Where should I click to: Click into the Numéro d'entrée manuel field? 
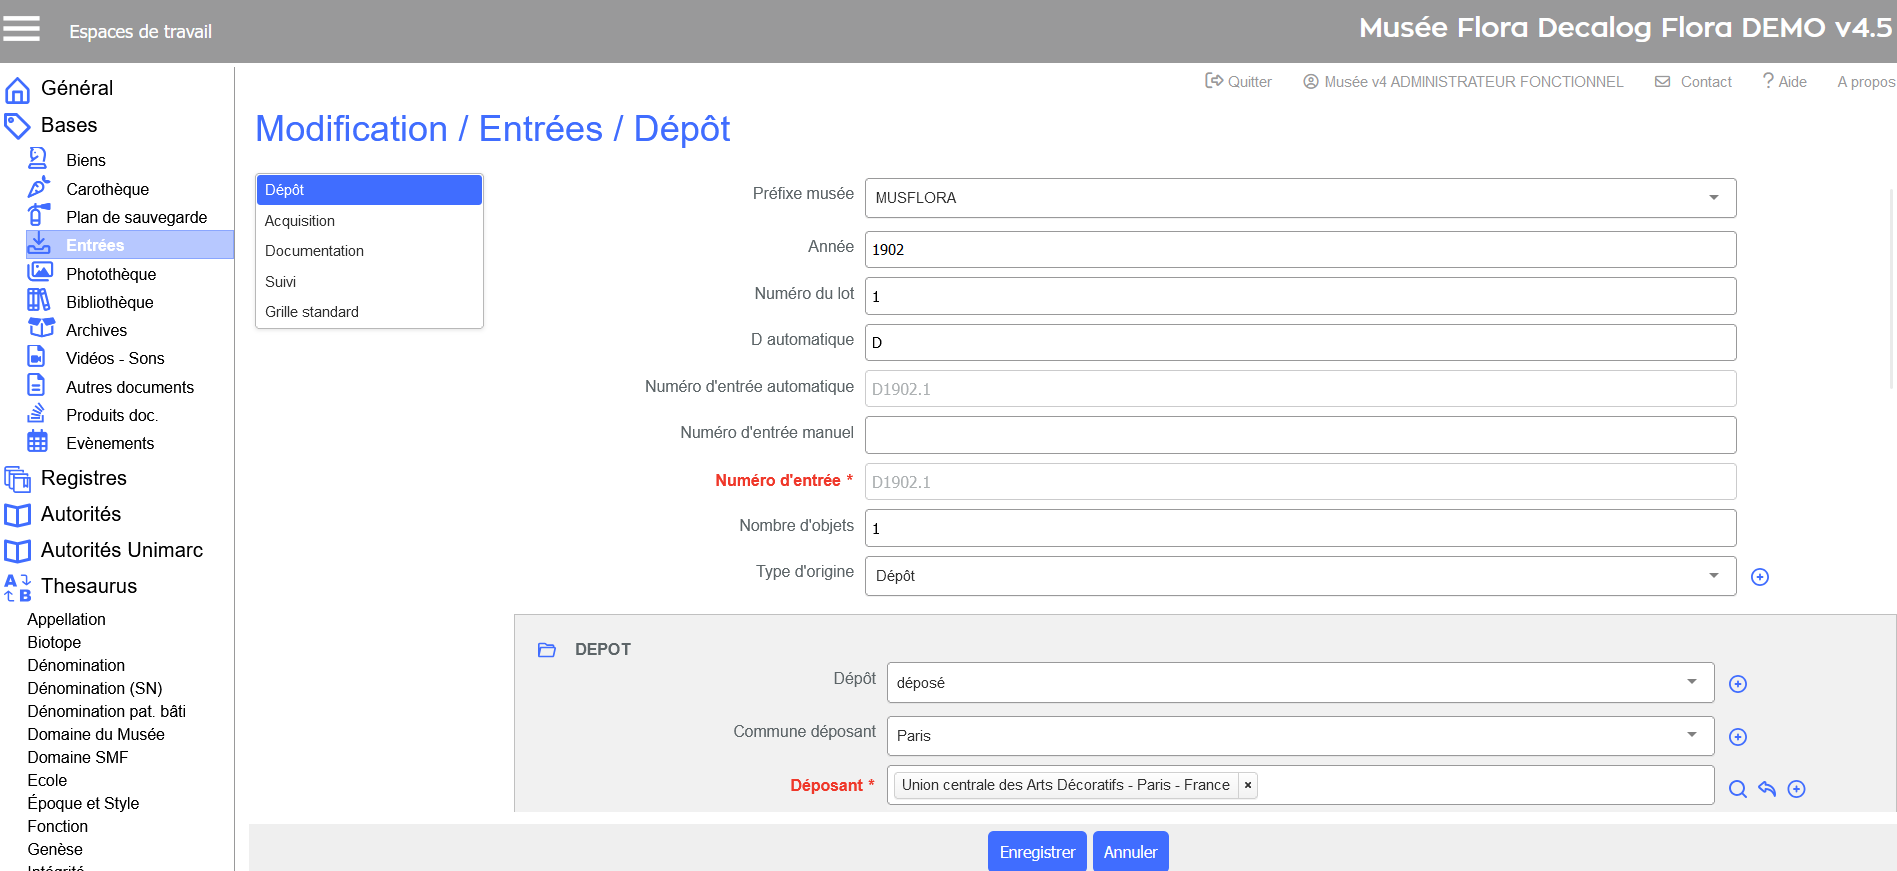coord(1299,435)
